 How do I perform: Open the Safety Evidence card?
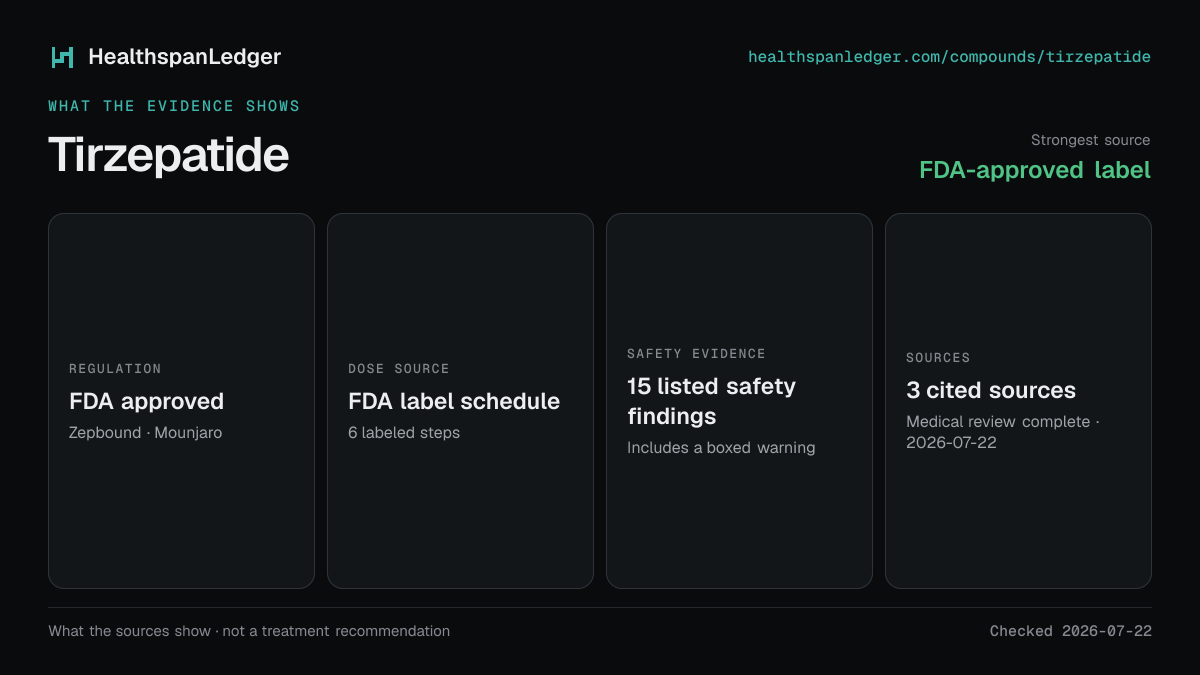pyautogui.click(x=739, y=401)
